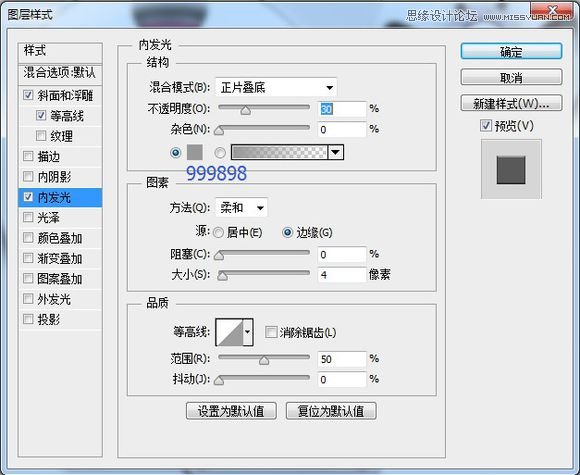Select the solid color radio button

(x=176, y=152)
